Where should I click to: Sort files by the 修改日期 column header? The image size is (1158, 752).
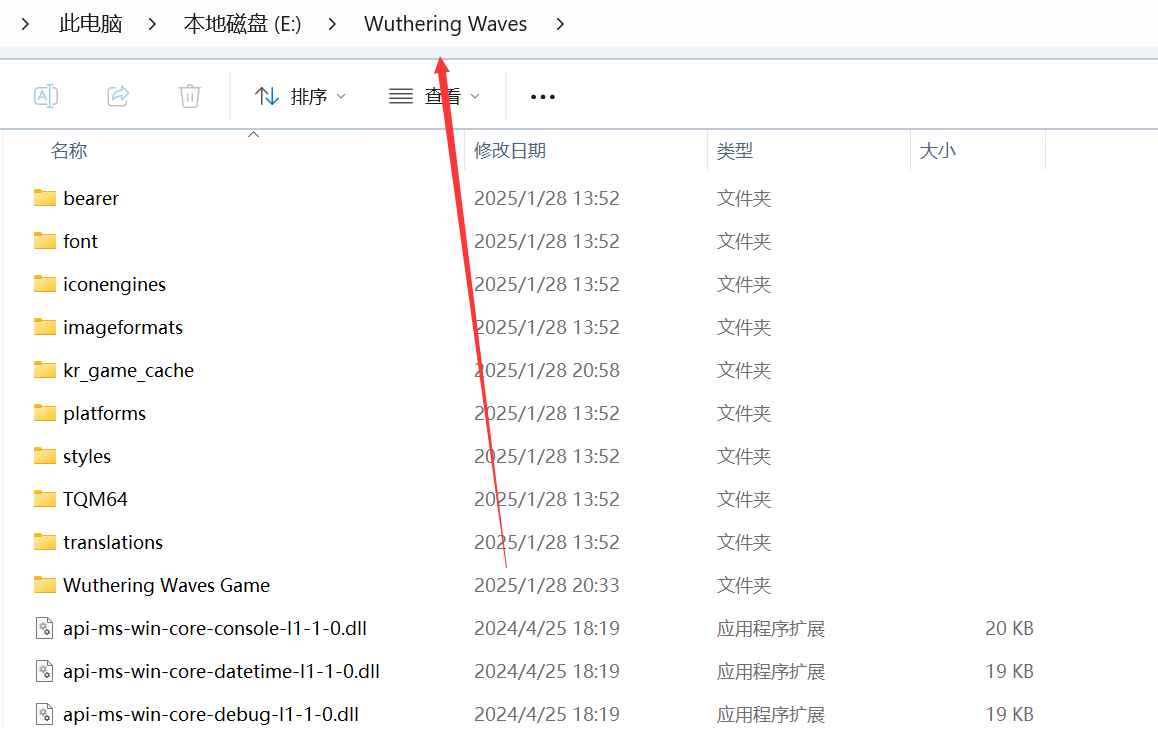510,150
